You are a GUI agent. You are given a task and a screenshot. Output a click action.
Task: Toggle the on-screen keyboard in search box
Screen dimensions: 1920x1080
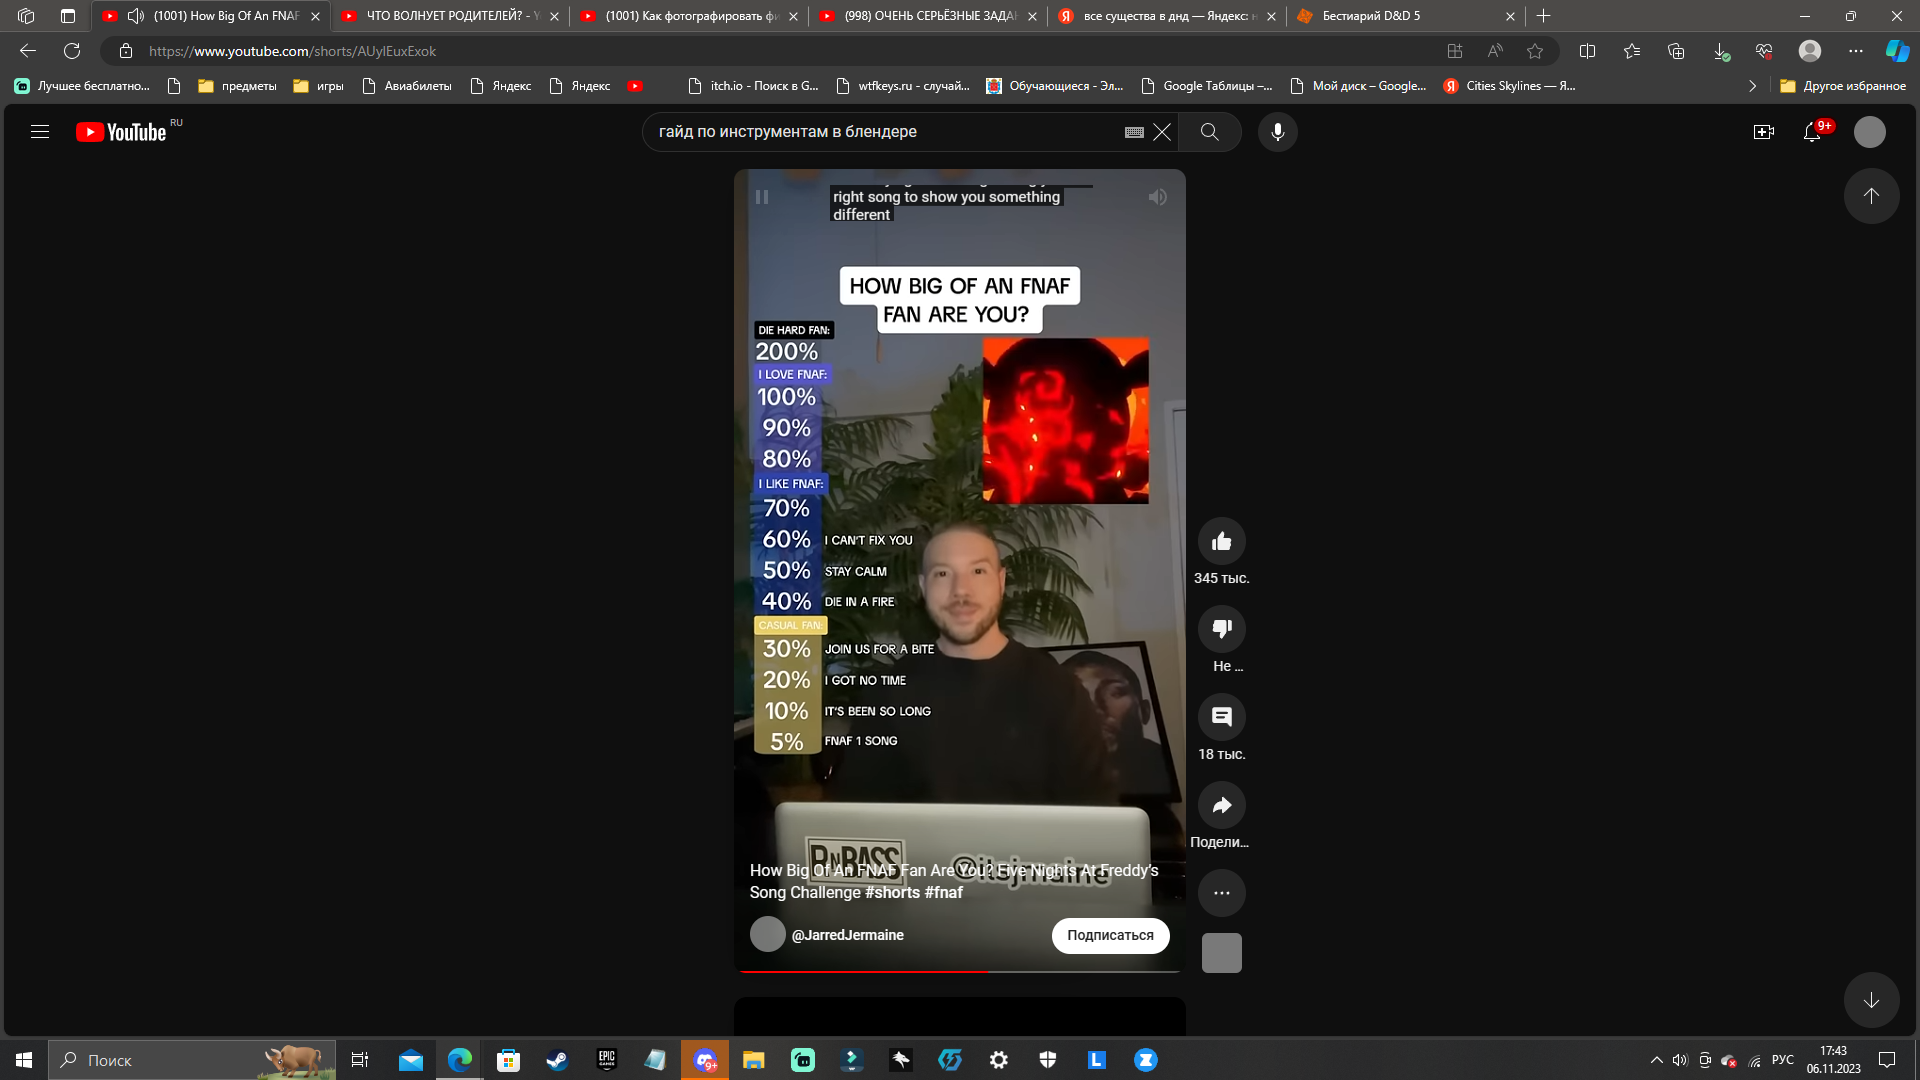(x=1134, y=132)
